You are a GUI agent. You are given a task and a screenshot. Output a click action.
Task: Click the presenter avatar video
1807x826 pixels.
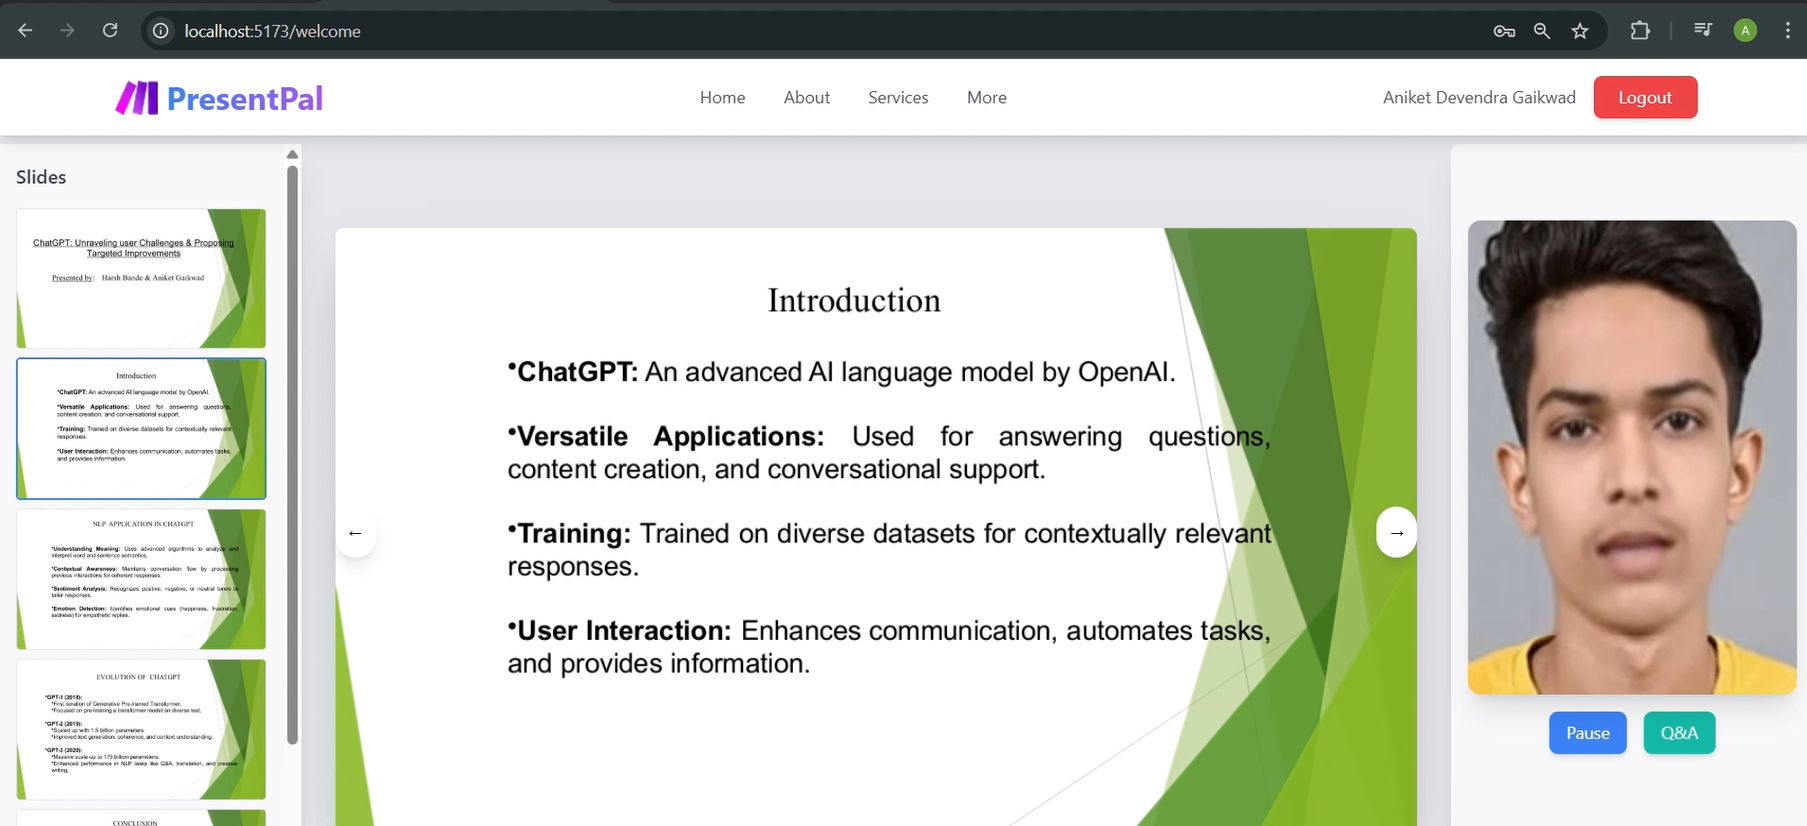pos(1632,457)
